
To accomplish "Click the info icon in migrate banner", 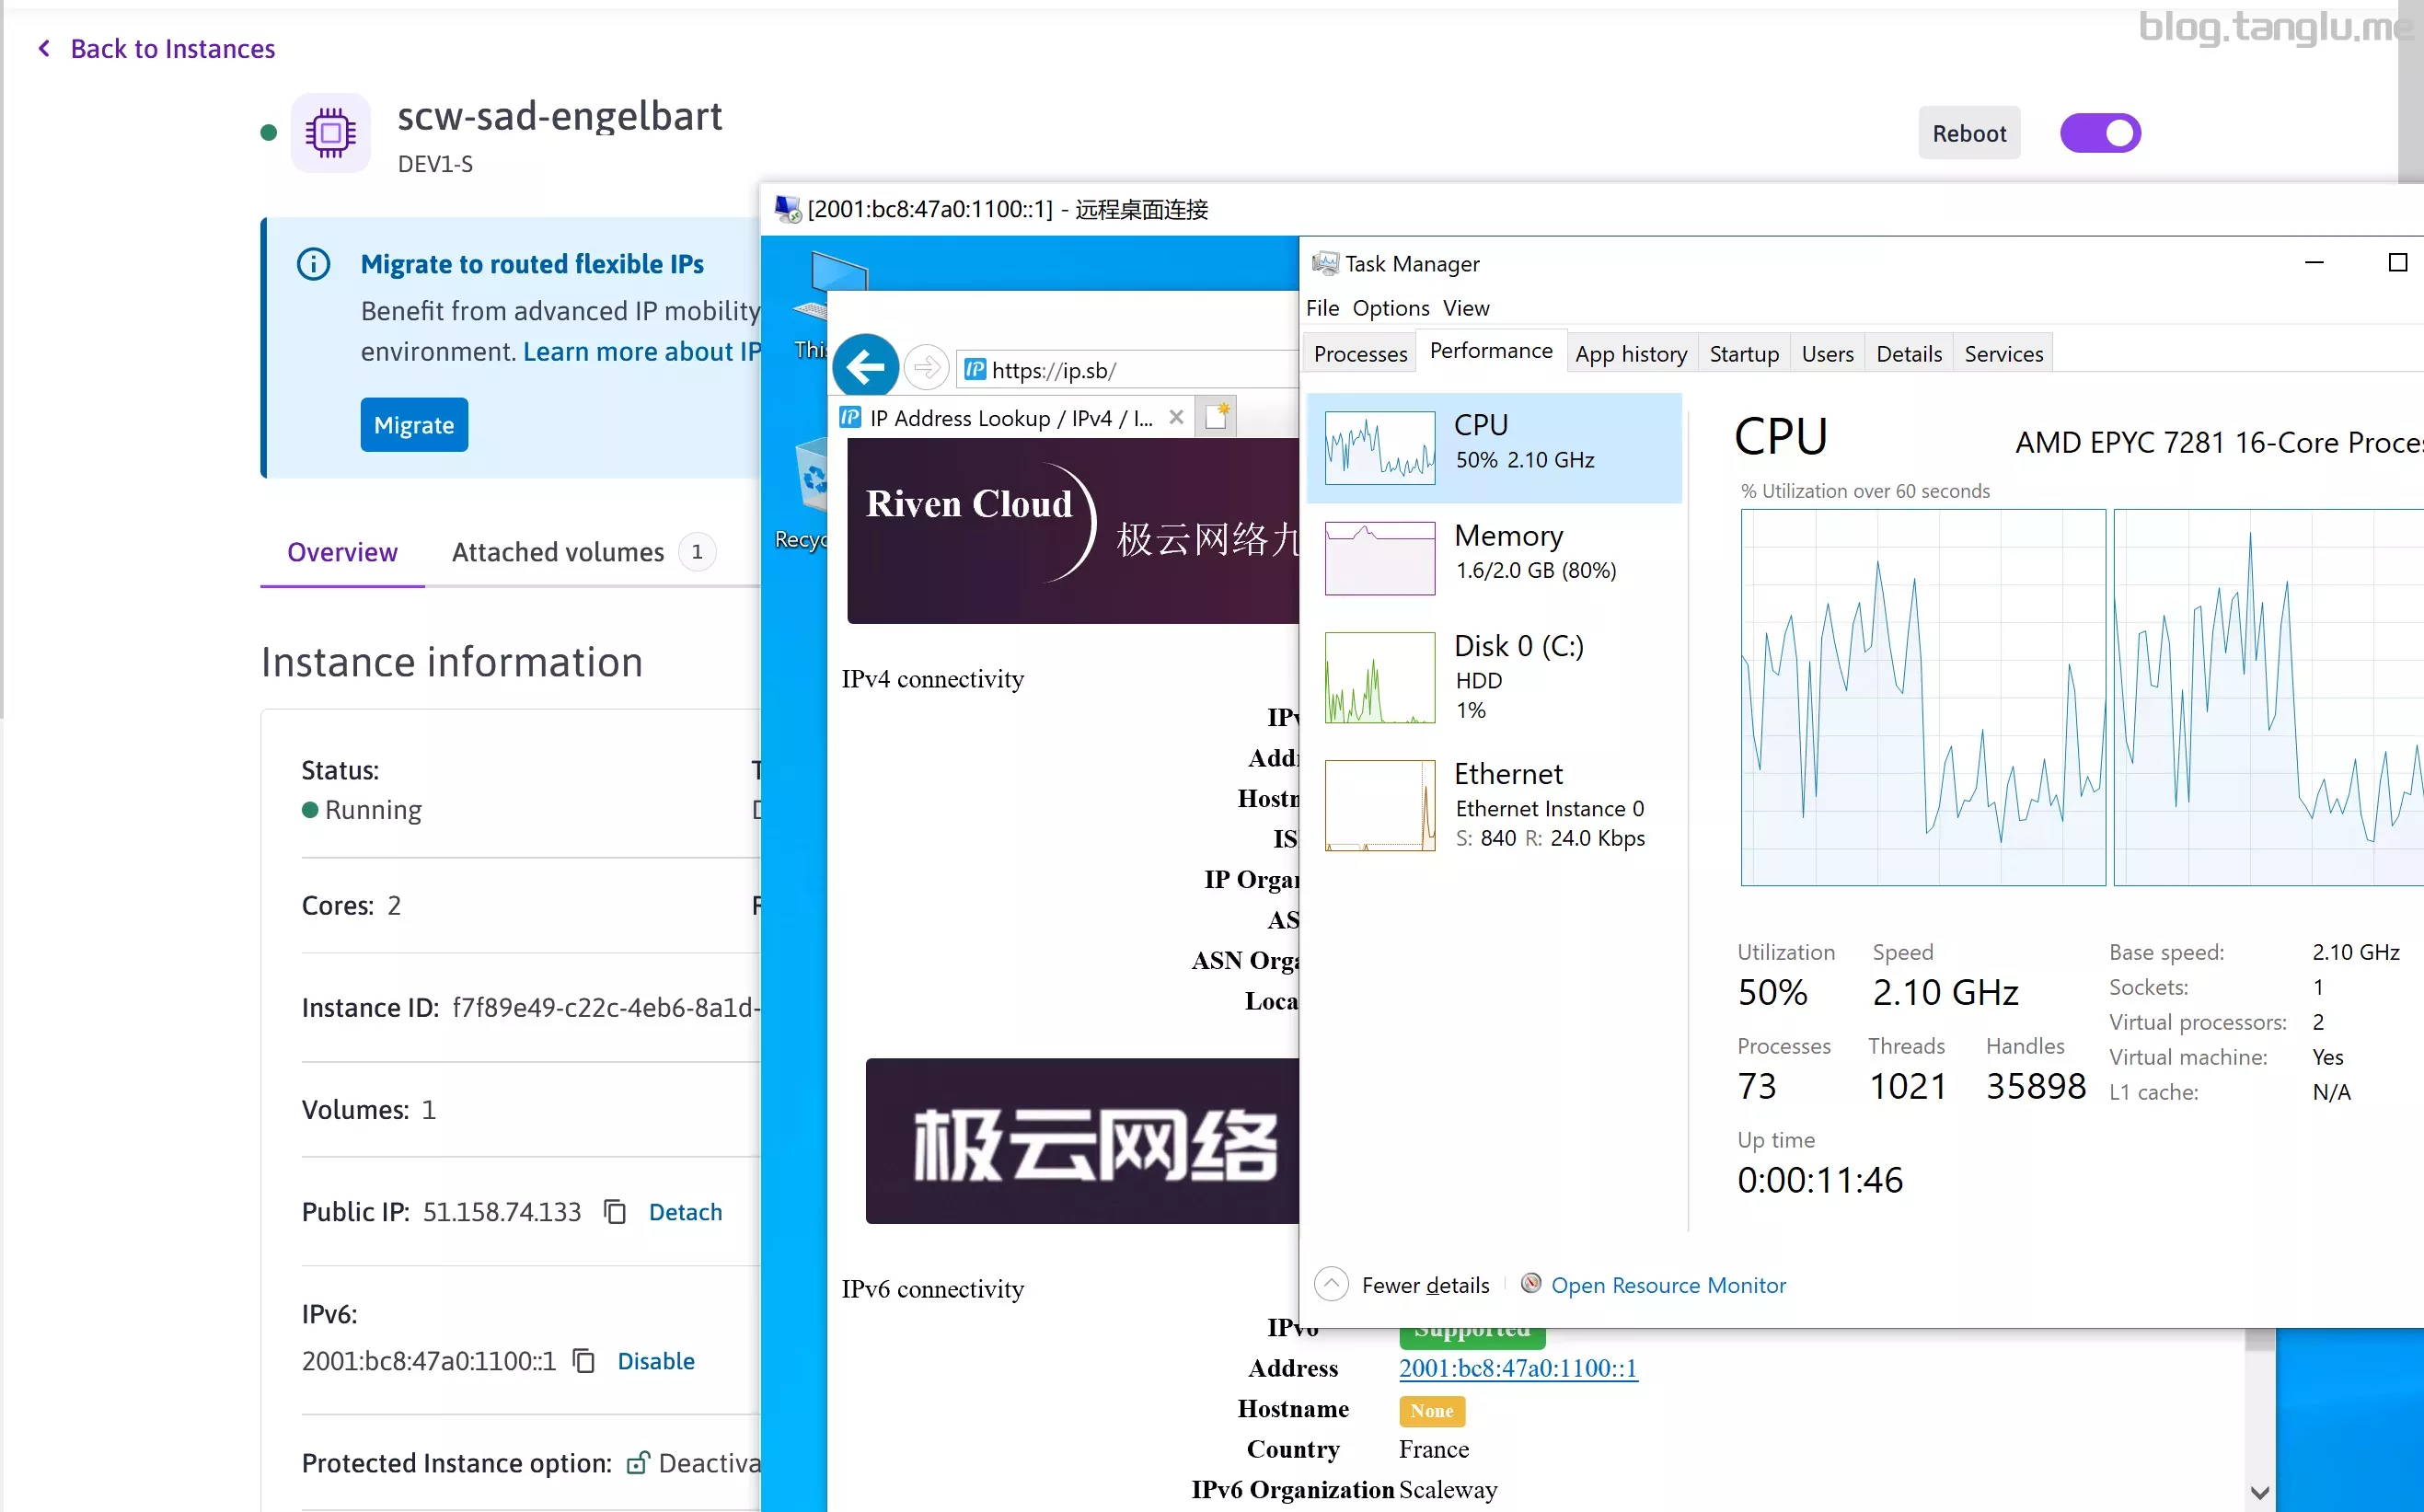I will 313,264.
